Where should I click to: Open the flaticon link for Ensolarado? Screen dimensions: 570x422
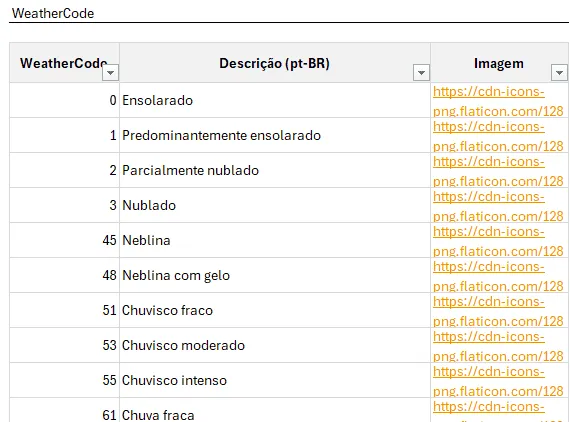pos(498,101)
